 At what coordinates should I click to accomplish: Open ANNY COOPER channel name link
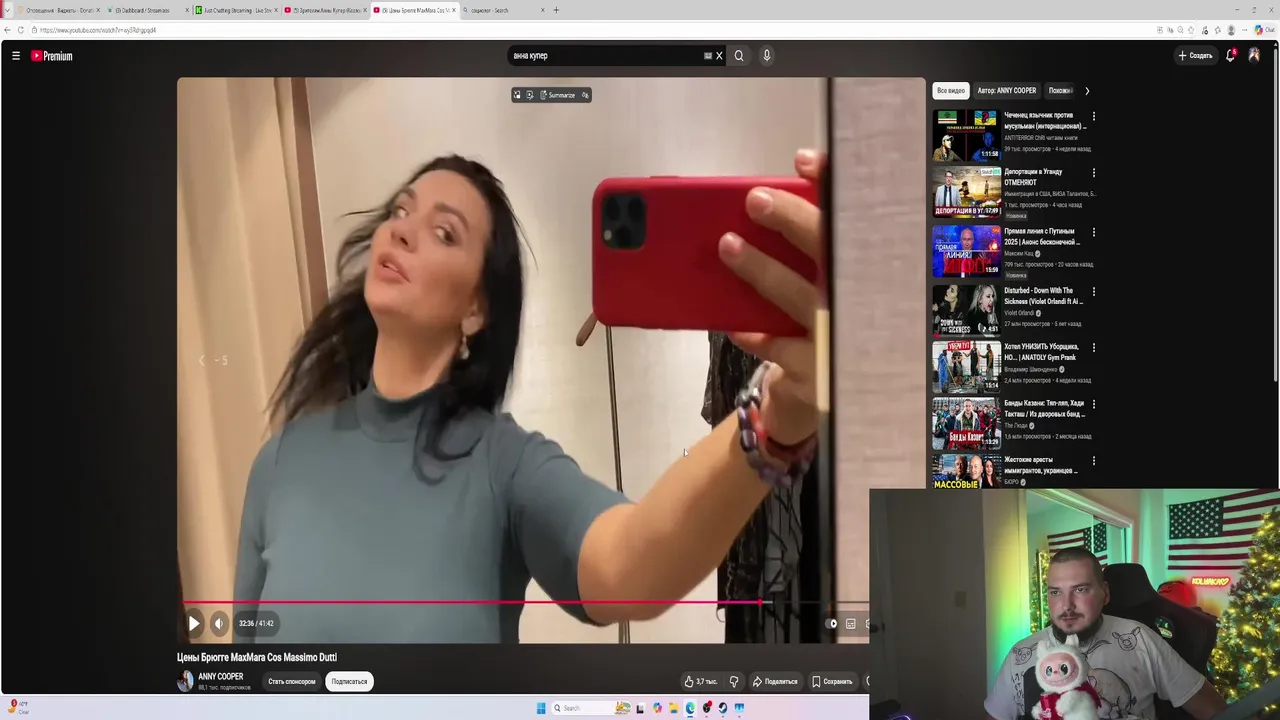click(x=220, y=677)
